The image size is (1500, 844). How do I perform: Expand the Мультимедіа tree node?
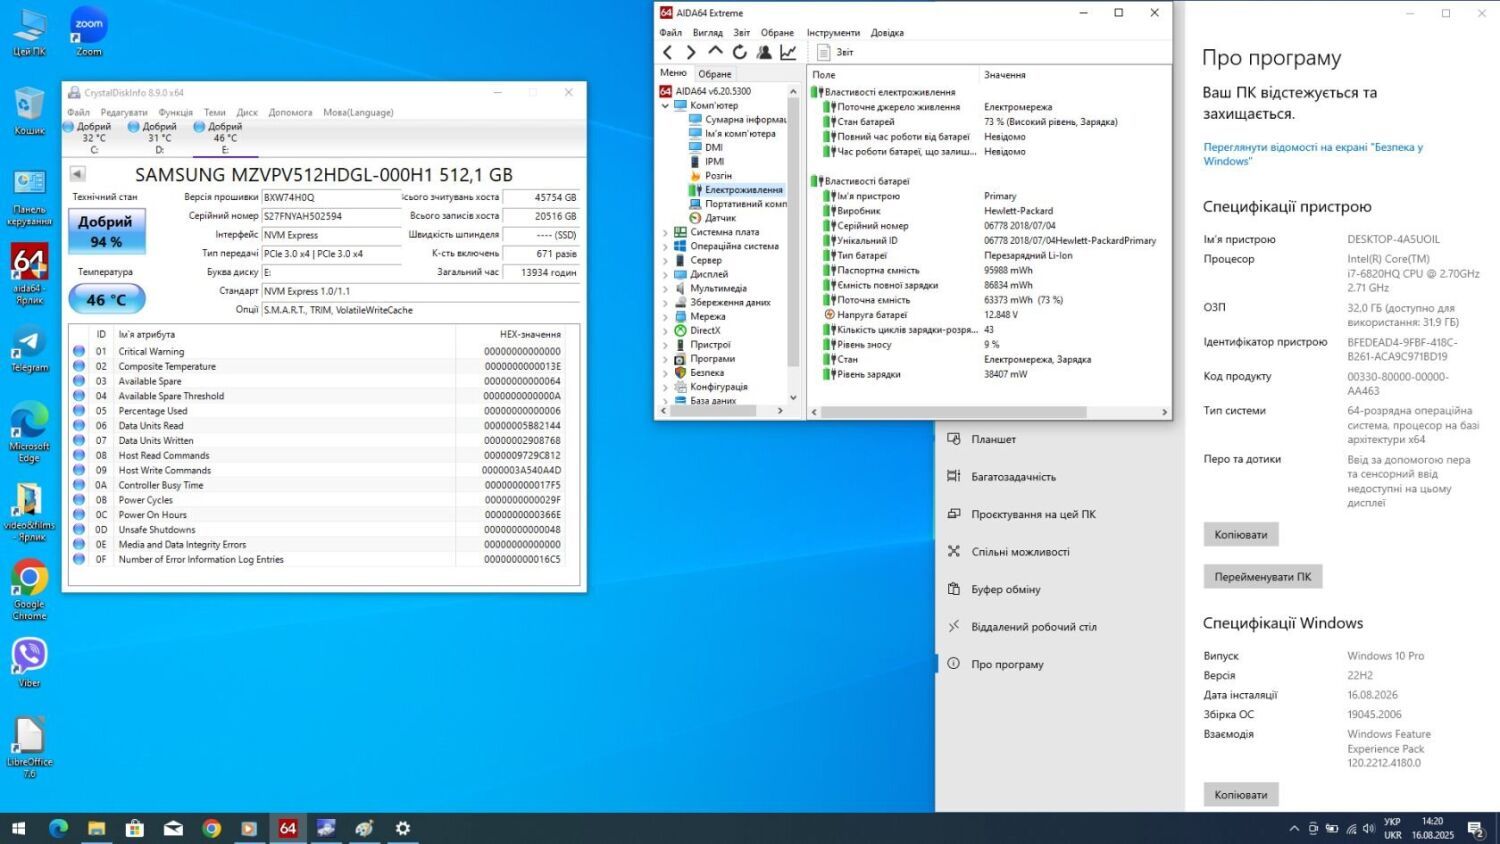tap(665, 288)
